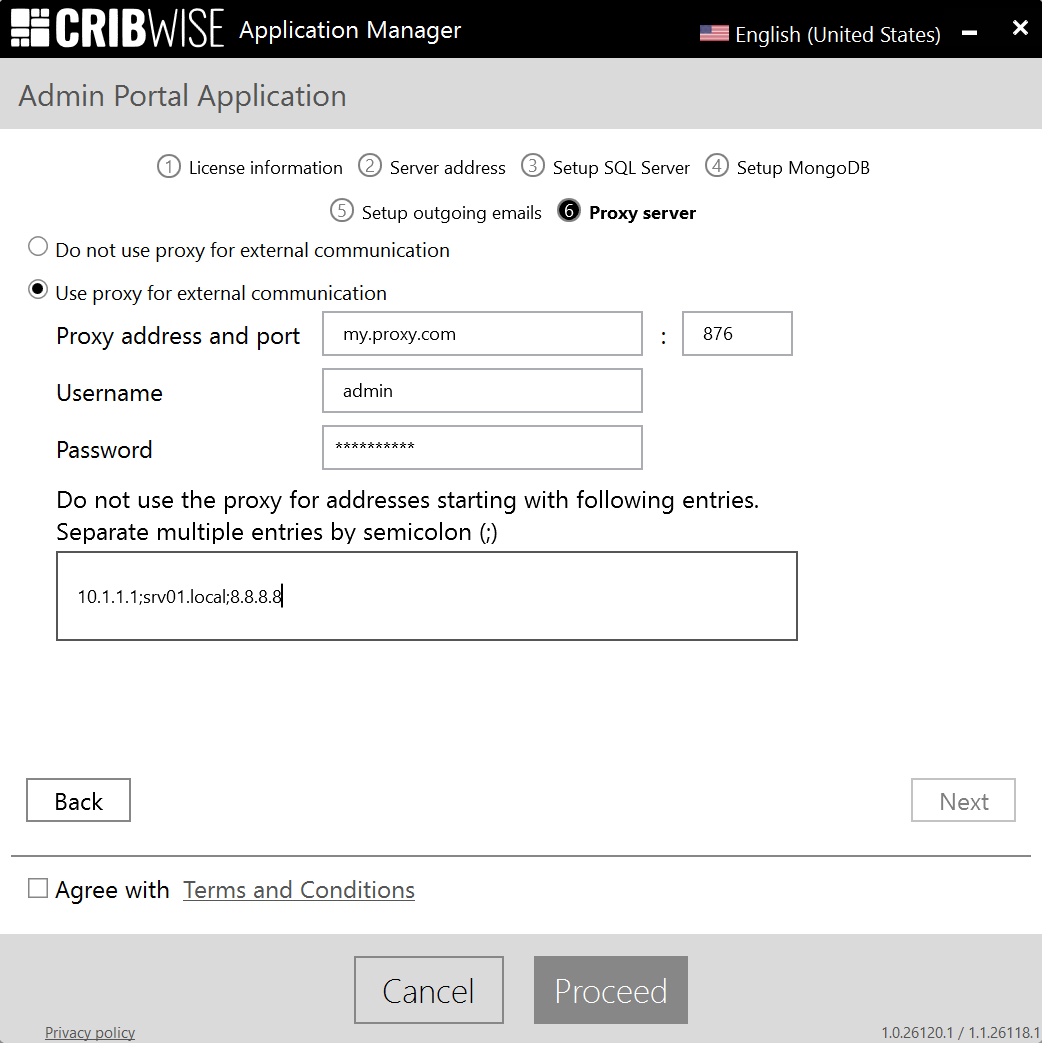This screenshot has height=1043, width=1042.
Task: Click the step 4 circle icon
Action: pos(717,166)
